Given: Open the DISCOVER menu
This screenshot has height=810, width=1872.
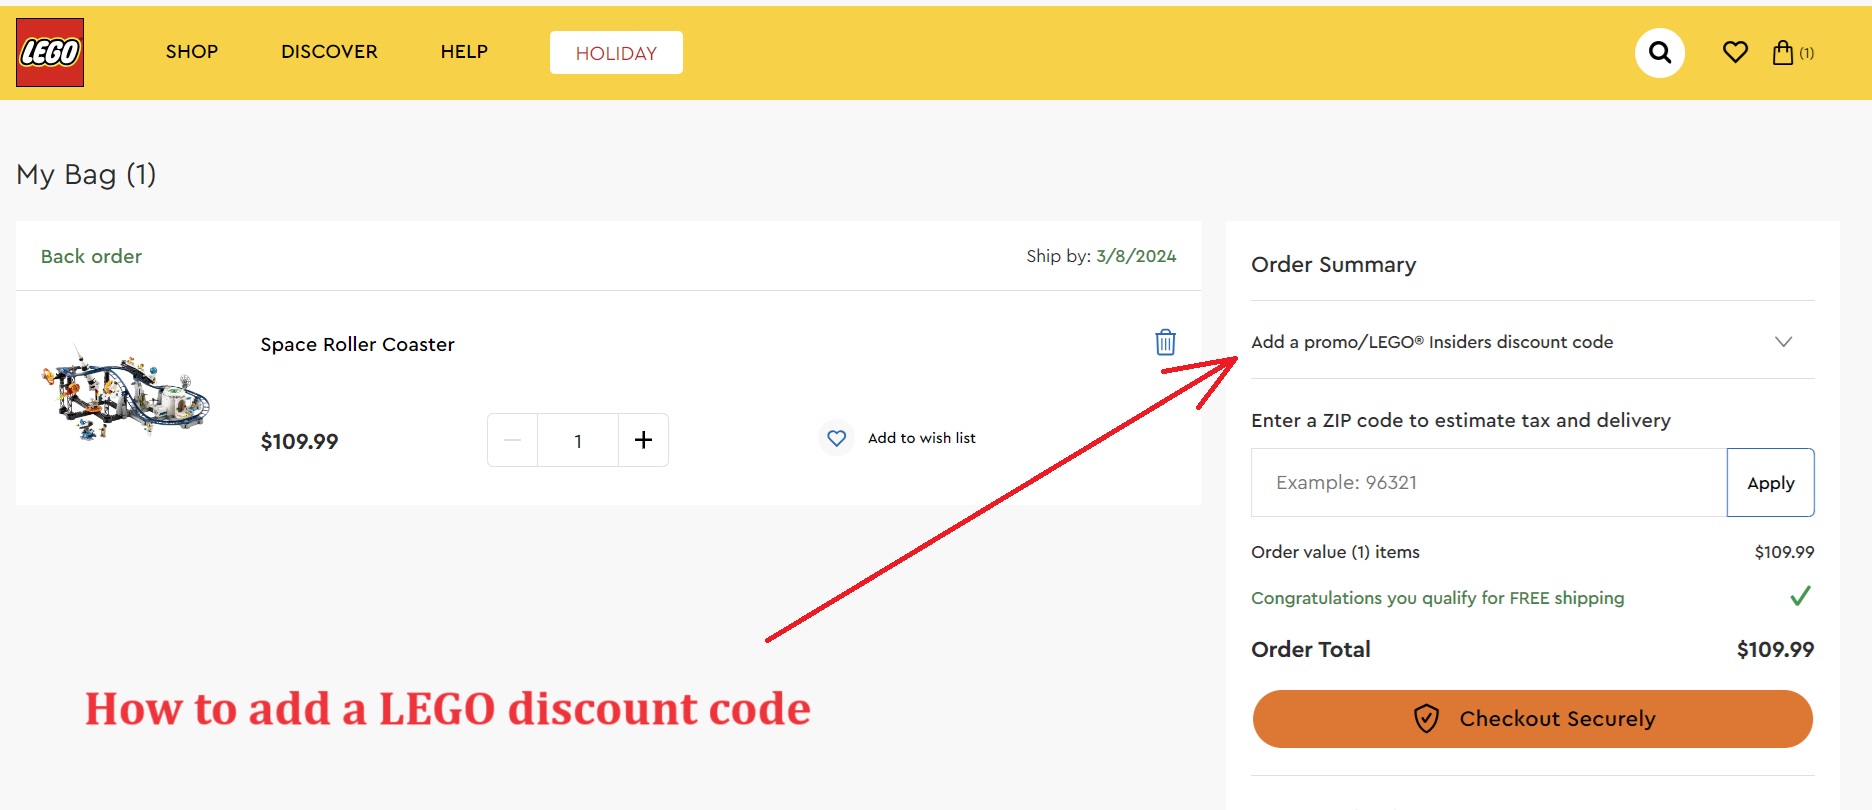Looking at the screenshot, I should click(329, 51).
